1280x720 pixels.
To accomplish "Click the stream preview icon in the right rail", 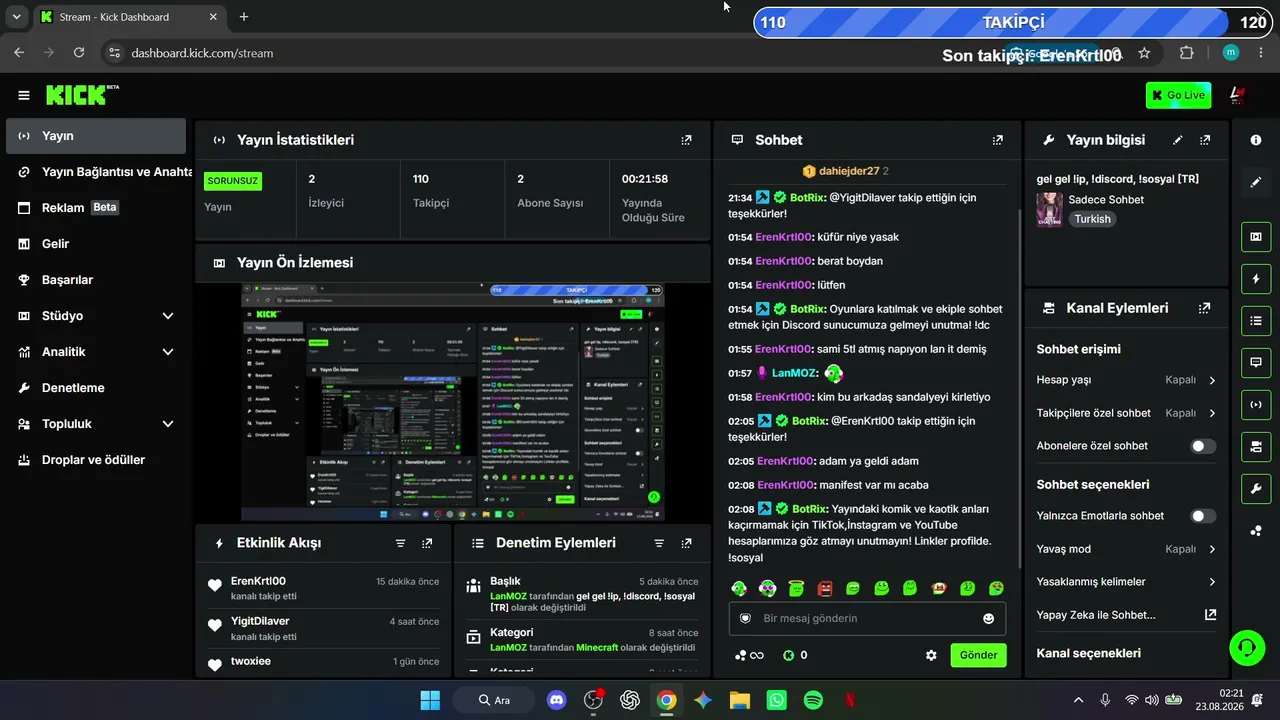I will 1256,236.
